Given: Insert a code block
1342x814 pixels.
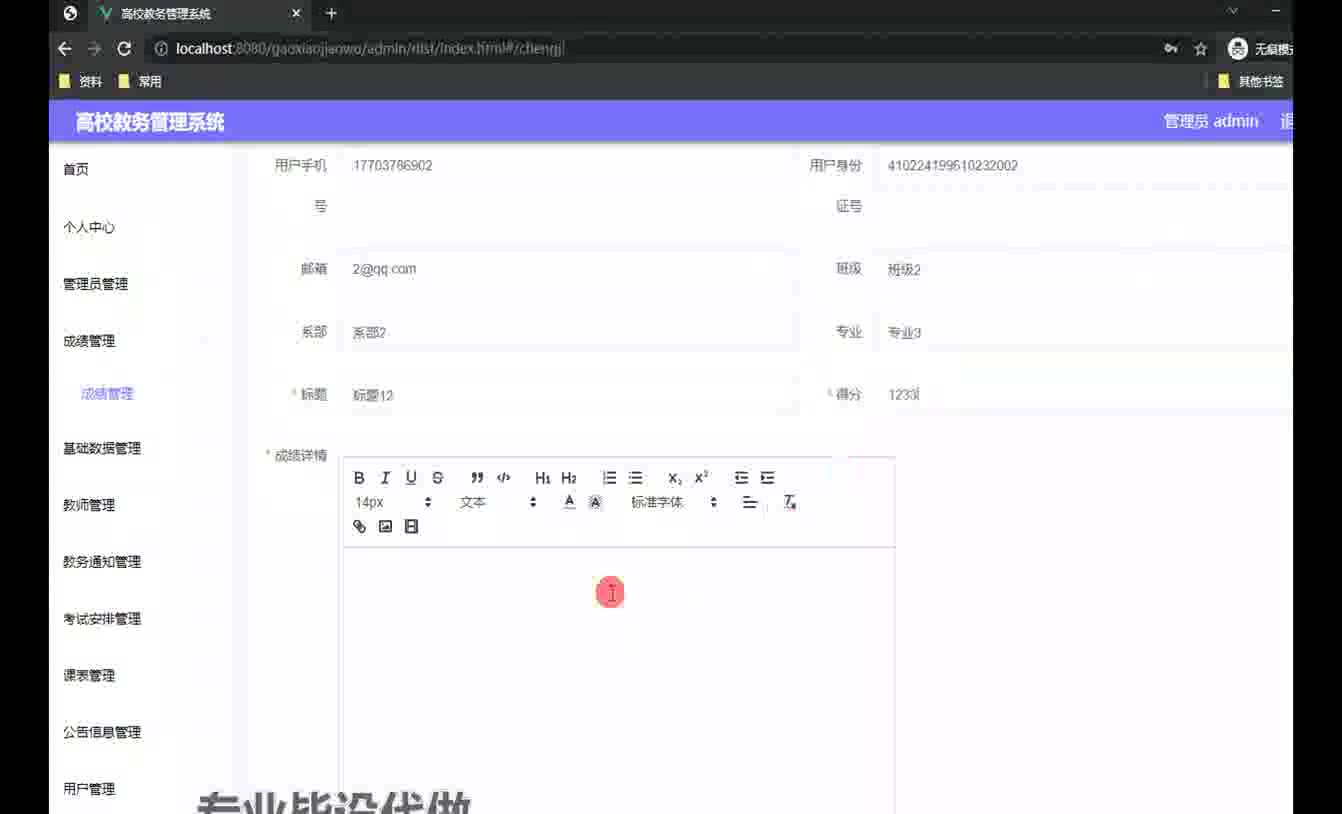Looking at the screenshot, I should coord(503,478).
